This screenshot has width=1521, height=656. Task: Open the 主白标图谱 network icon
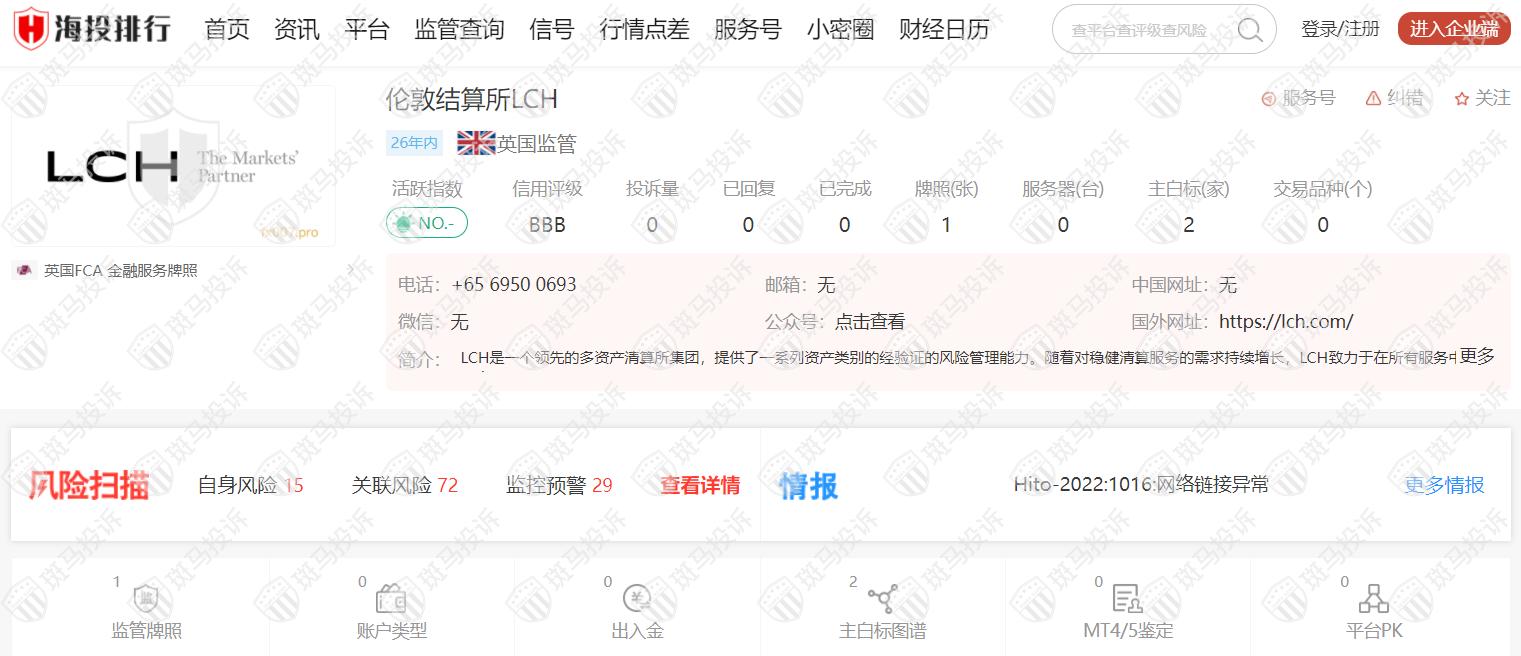tap(882, 599)
